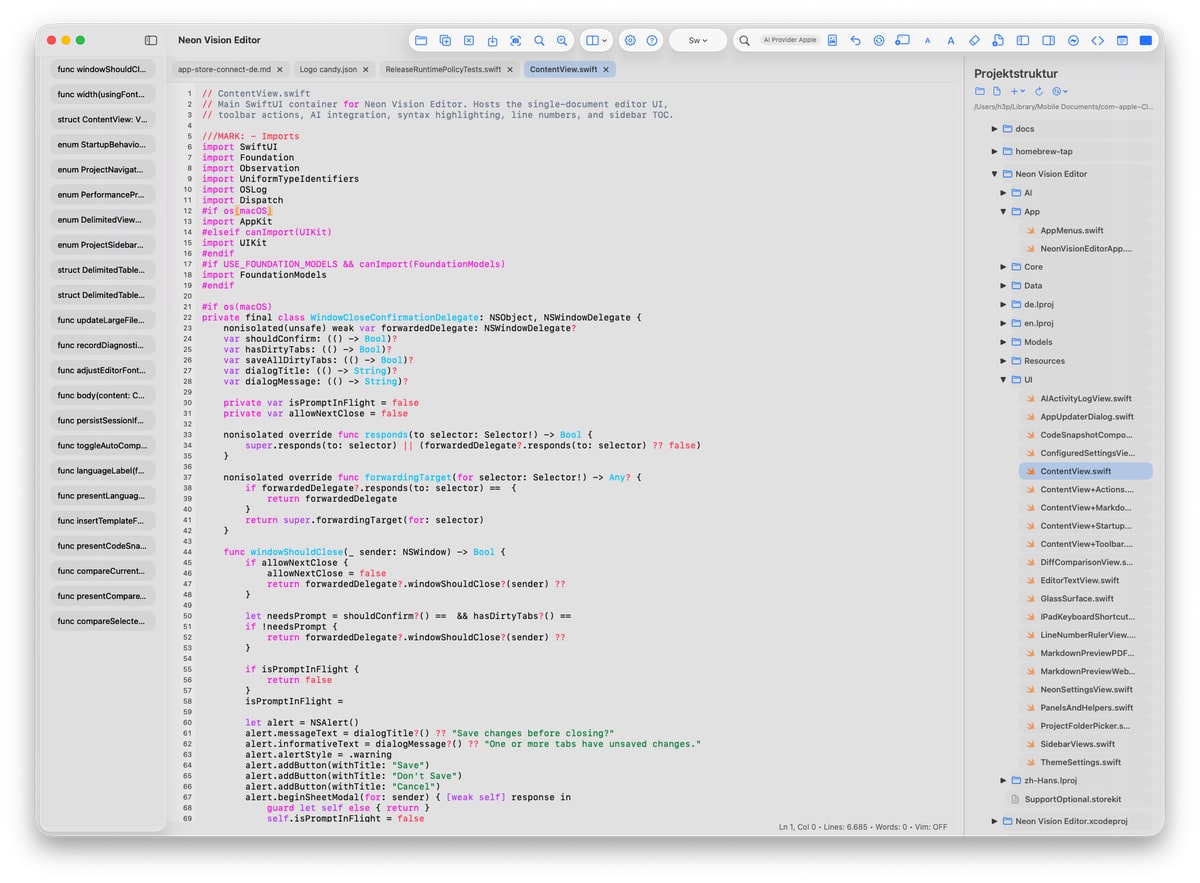
Task: Click the new tab plus-square icon
Action: click(x=445, y=40)
